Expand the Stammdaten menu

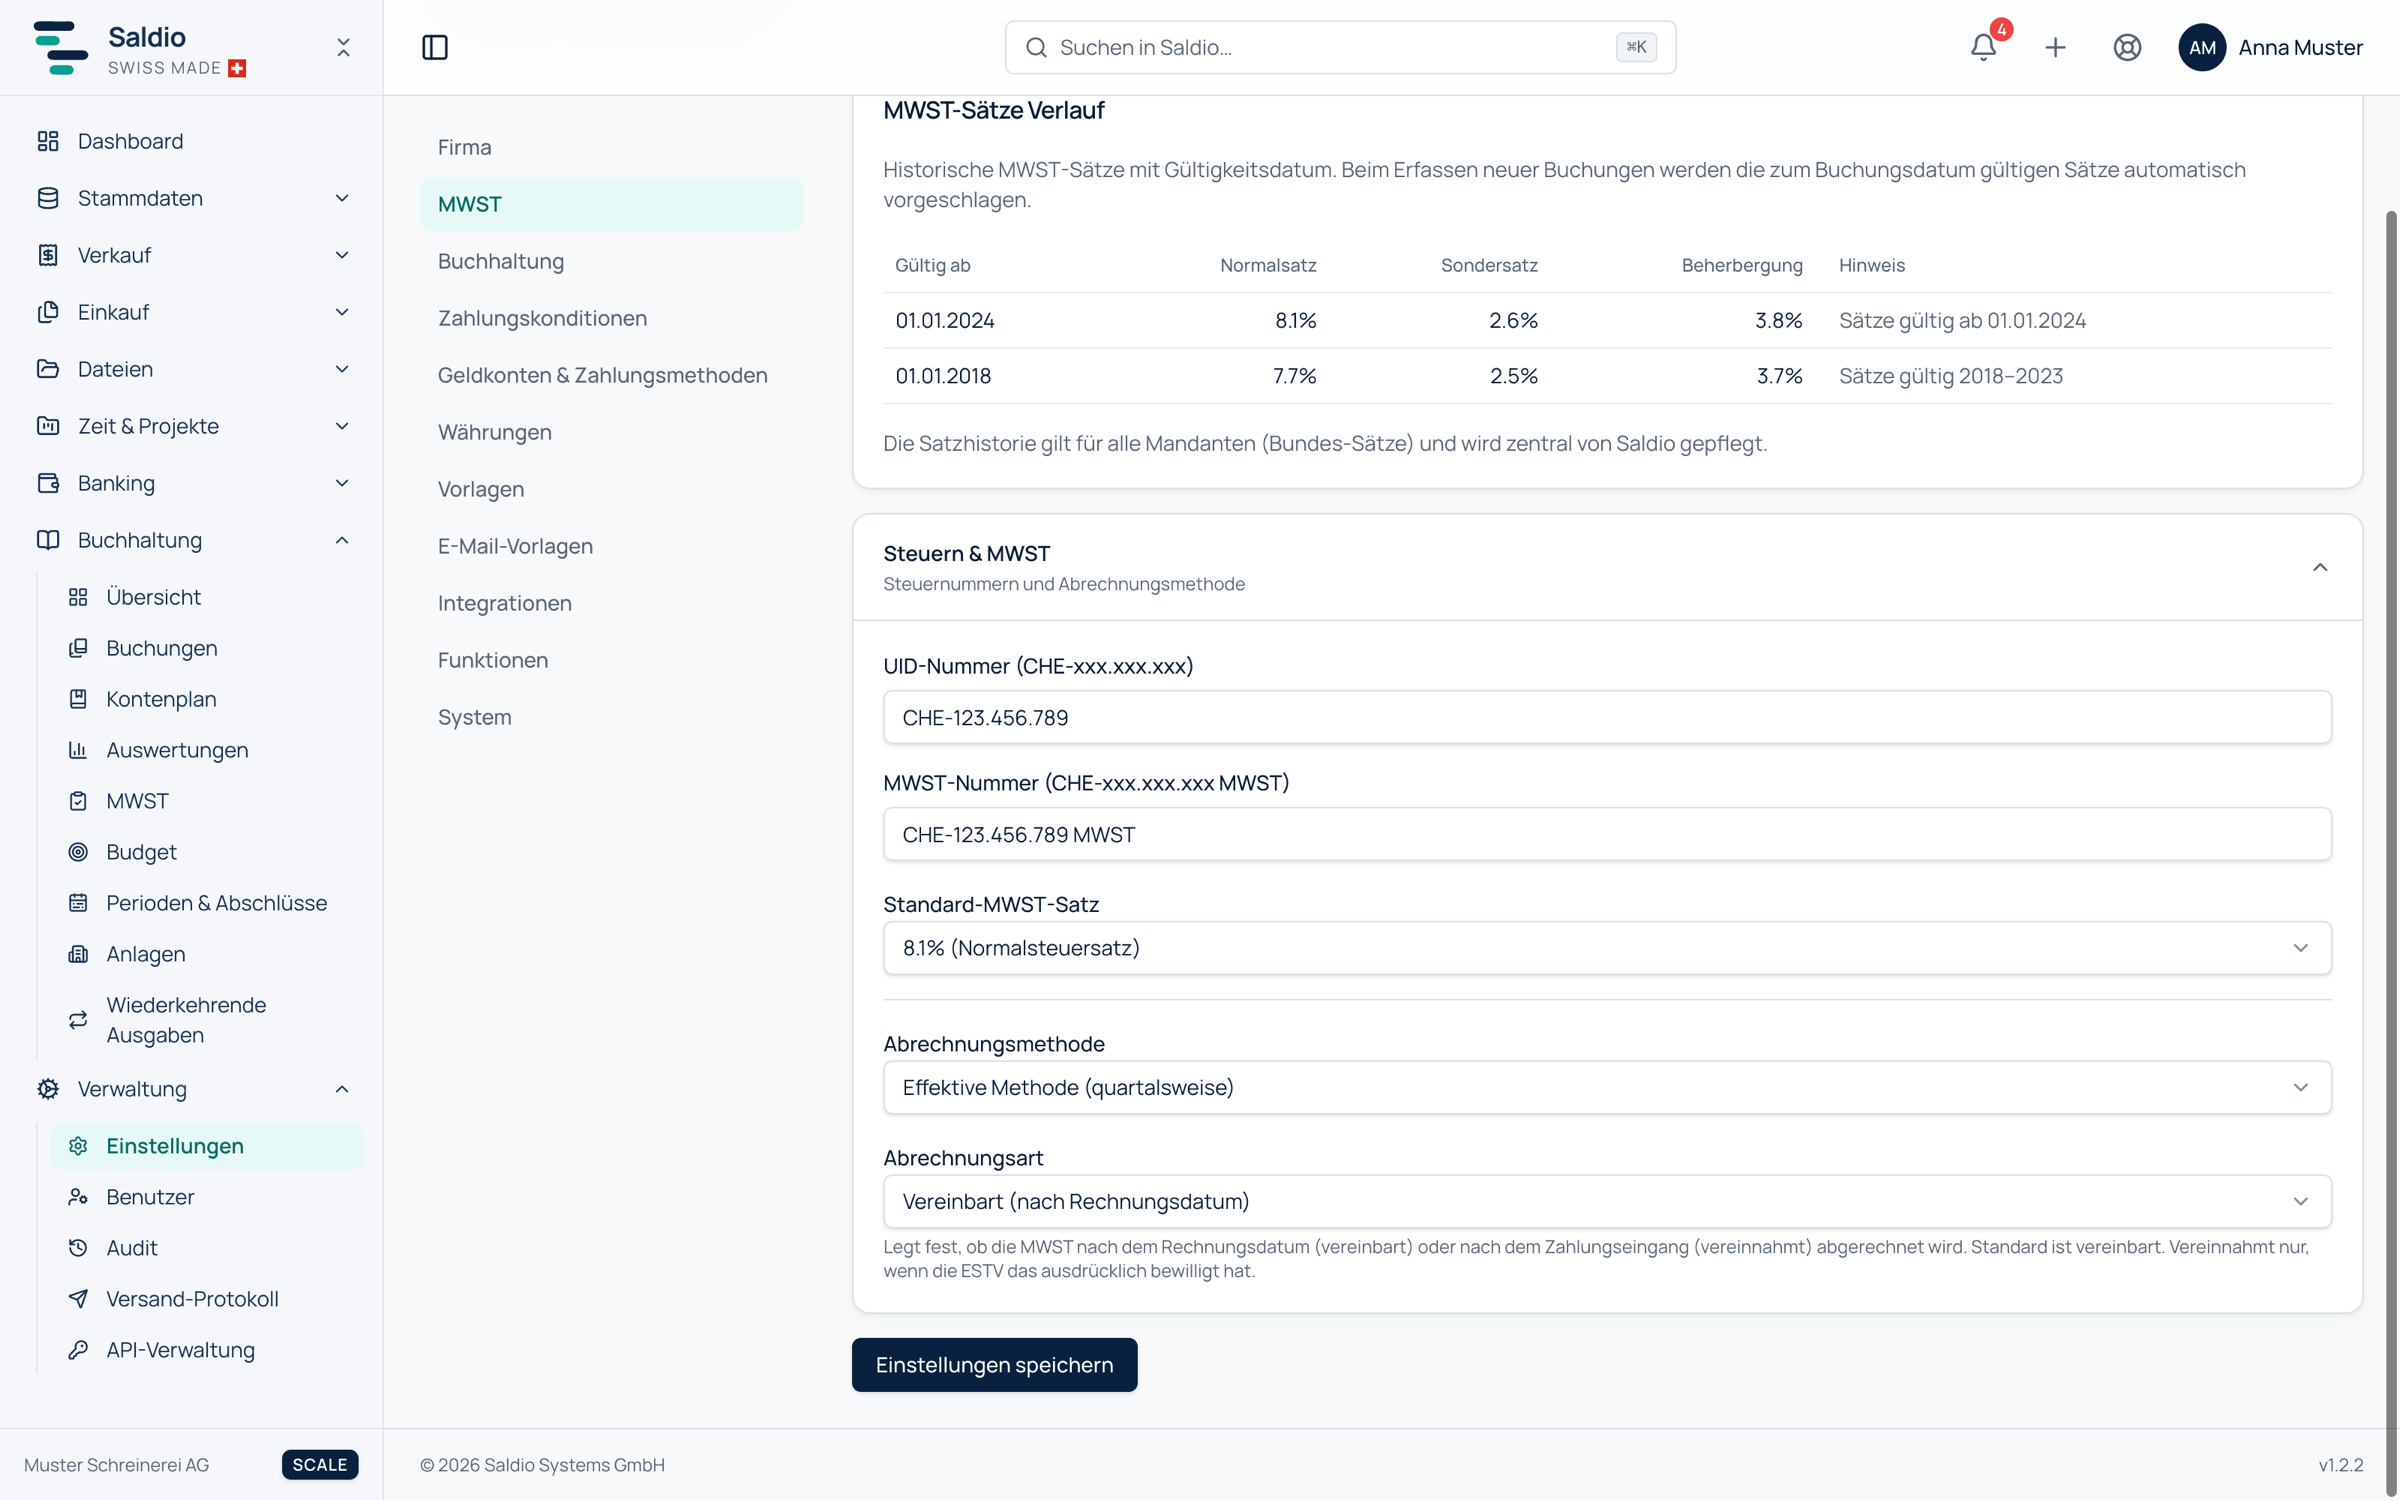point(192,198)
